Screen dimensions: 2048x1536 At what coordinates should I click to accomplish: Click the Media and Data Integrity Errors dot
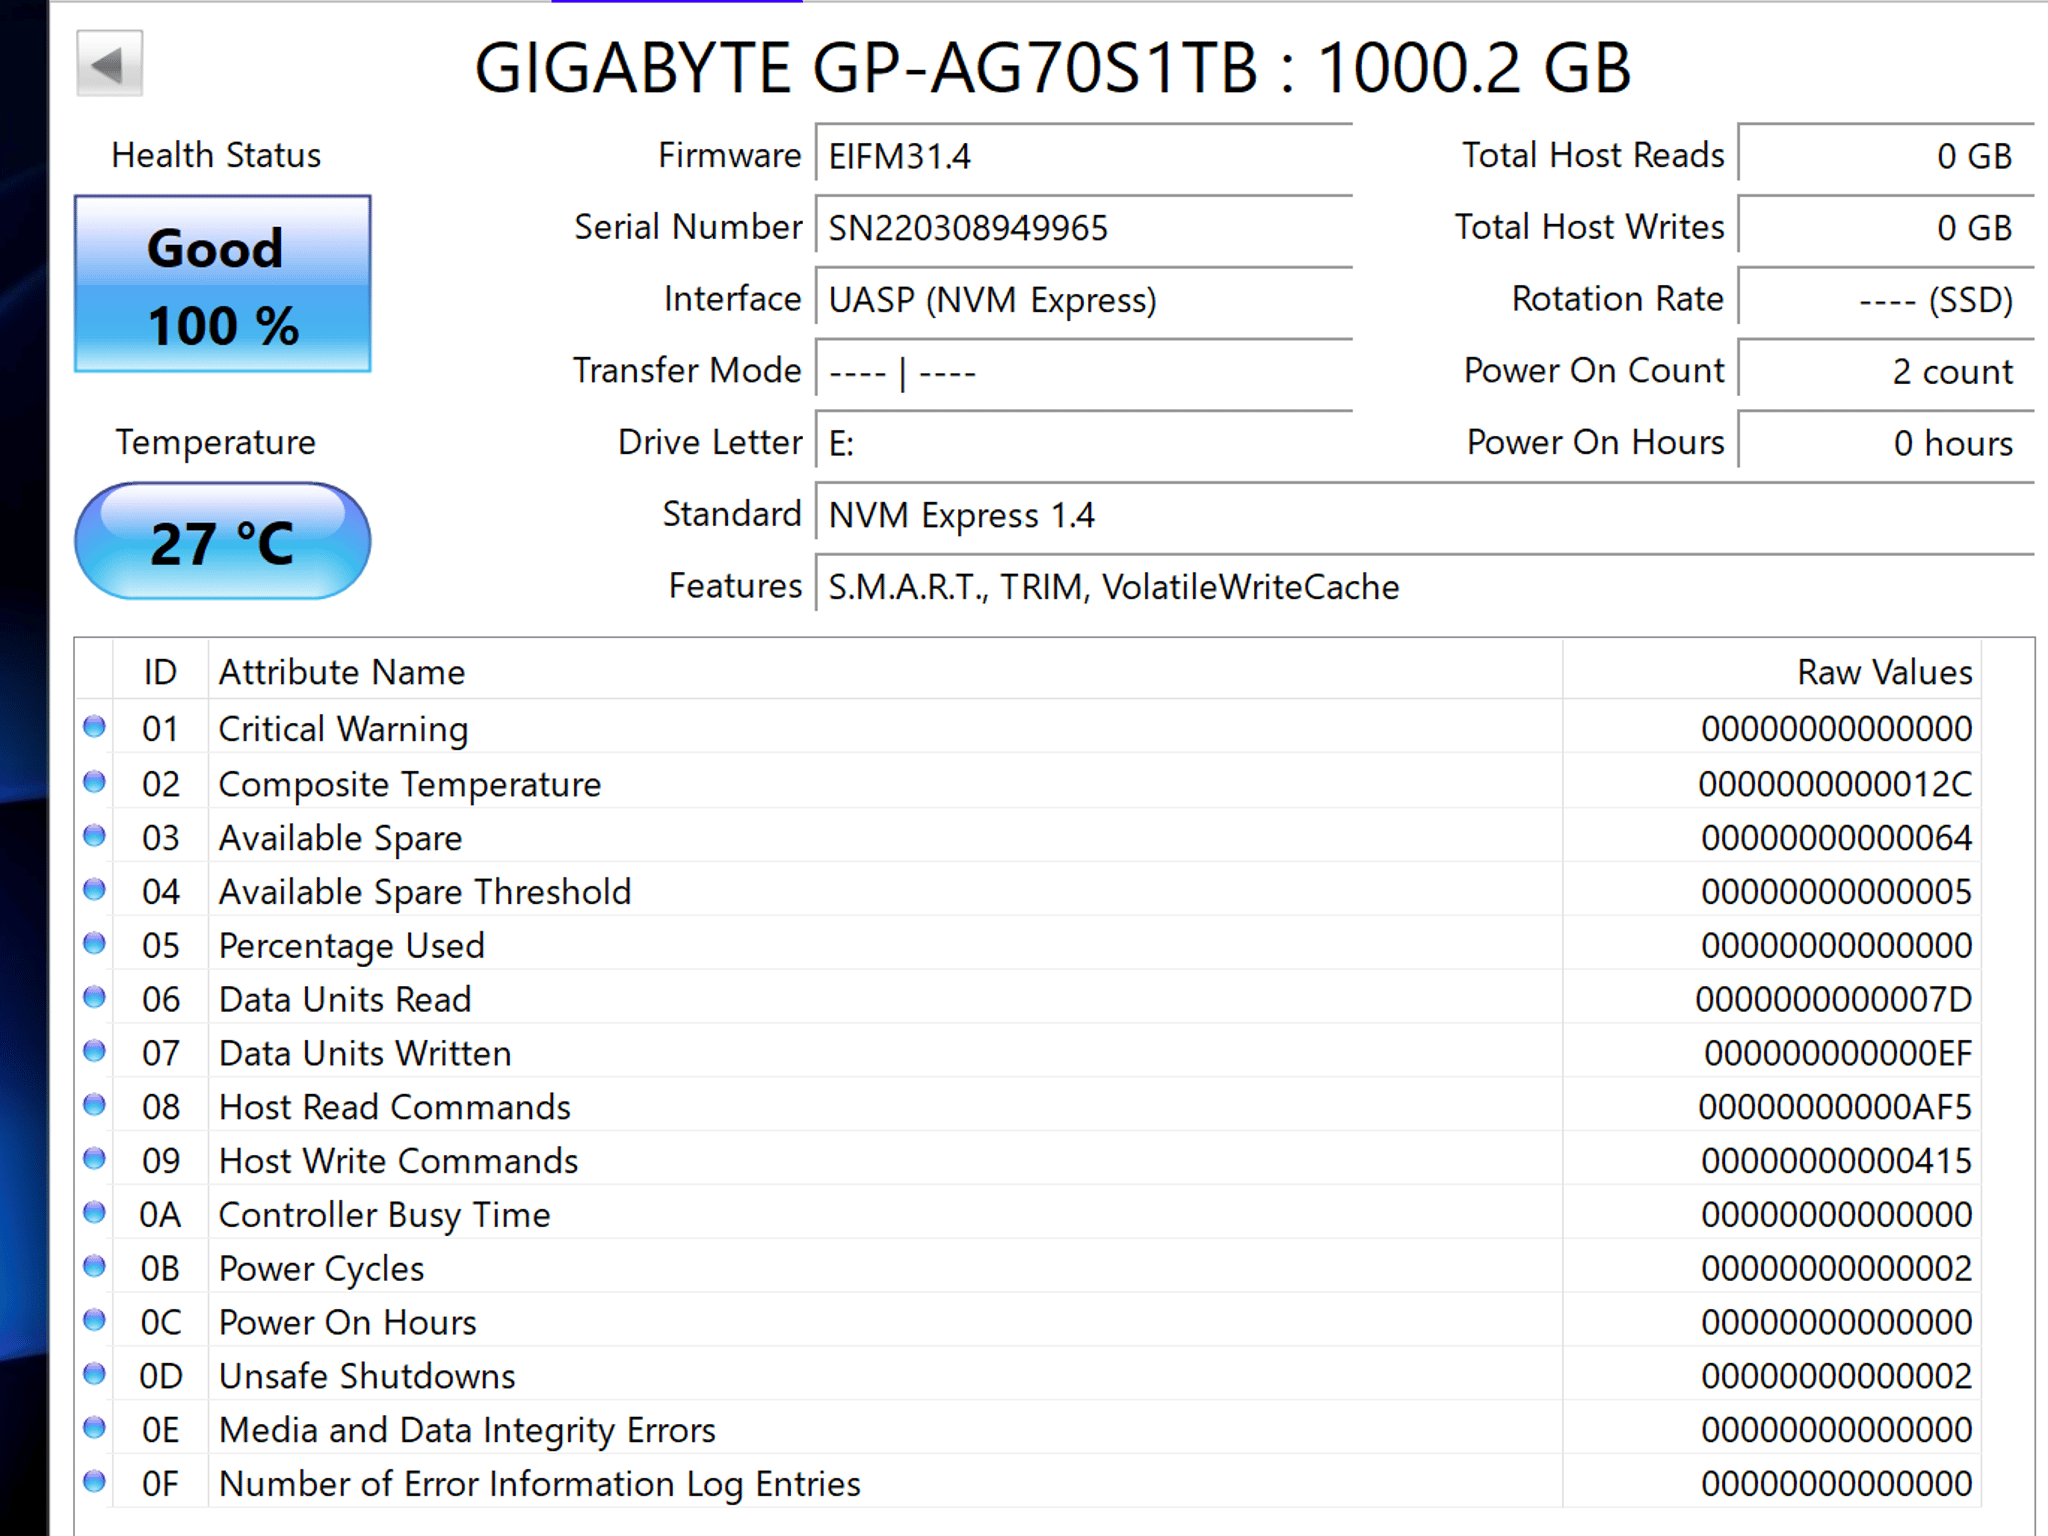point(95,1428)
